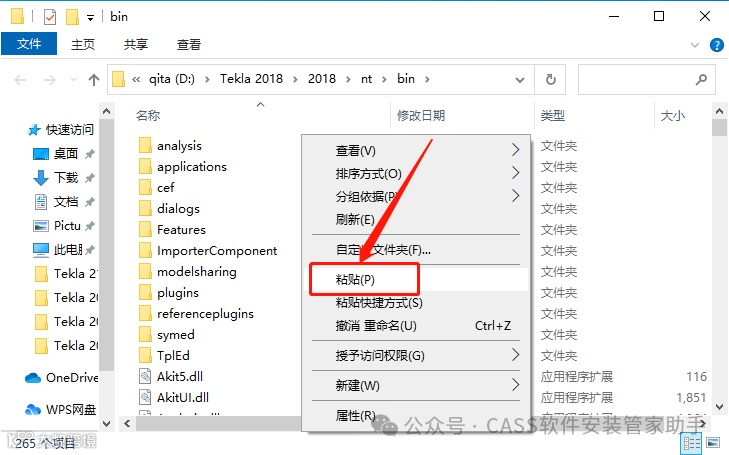Select the TplEd folder icon
Screen dimensions: 729x455
pos(146,355)
